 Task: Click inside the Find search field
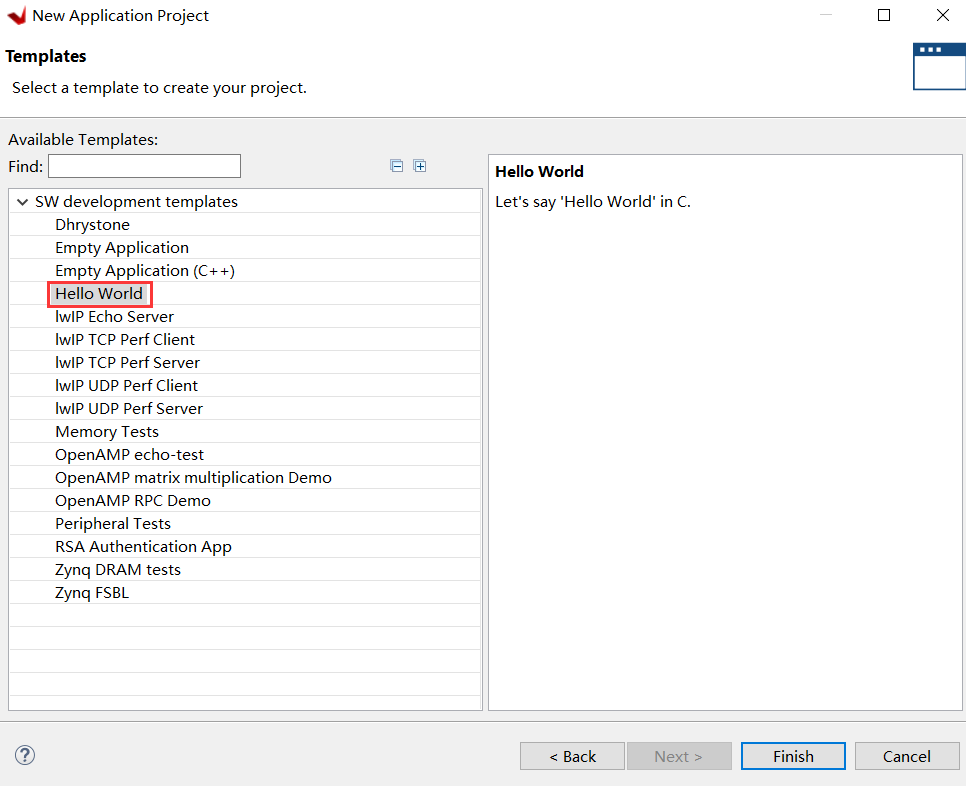(x=144, y=166)
